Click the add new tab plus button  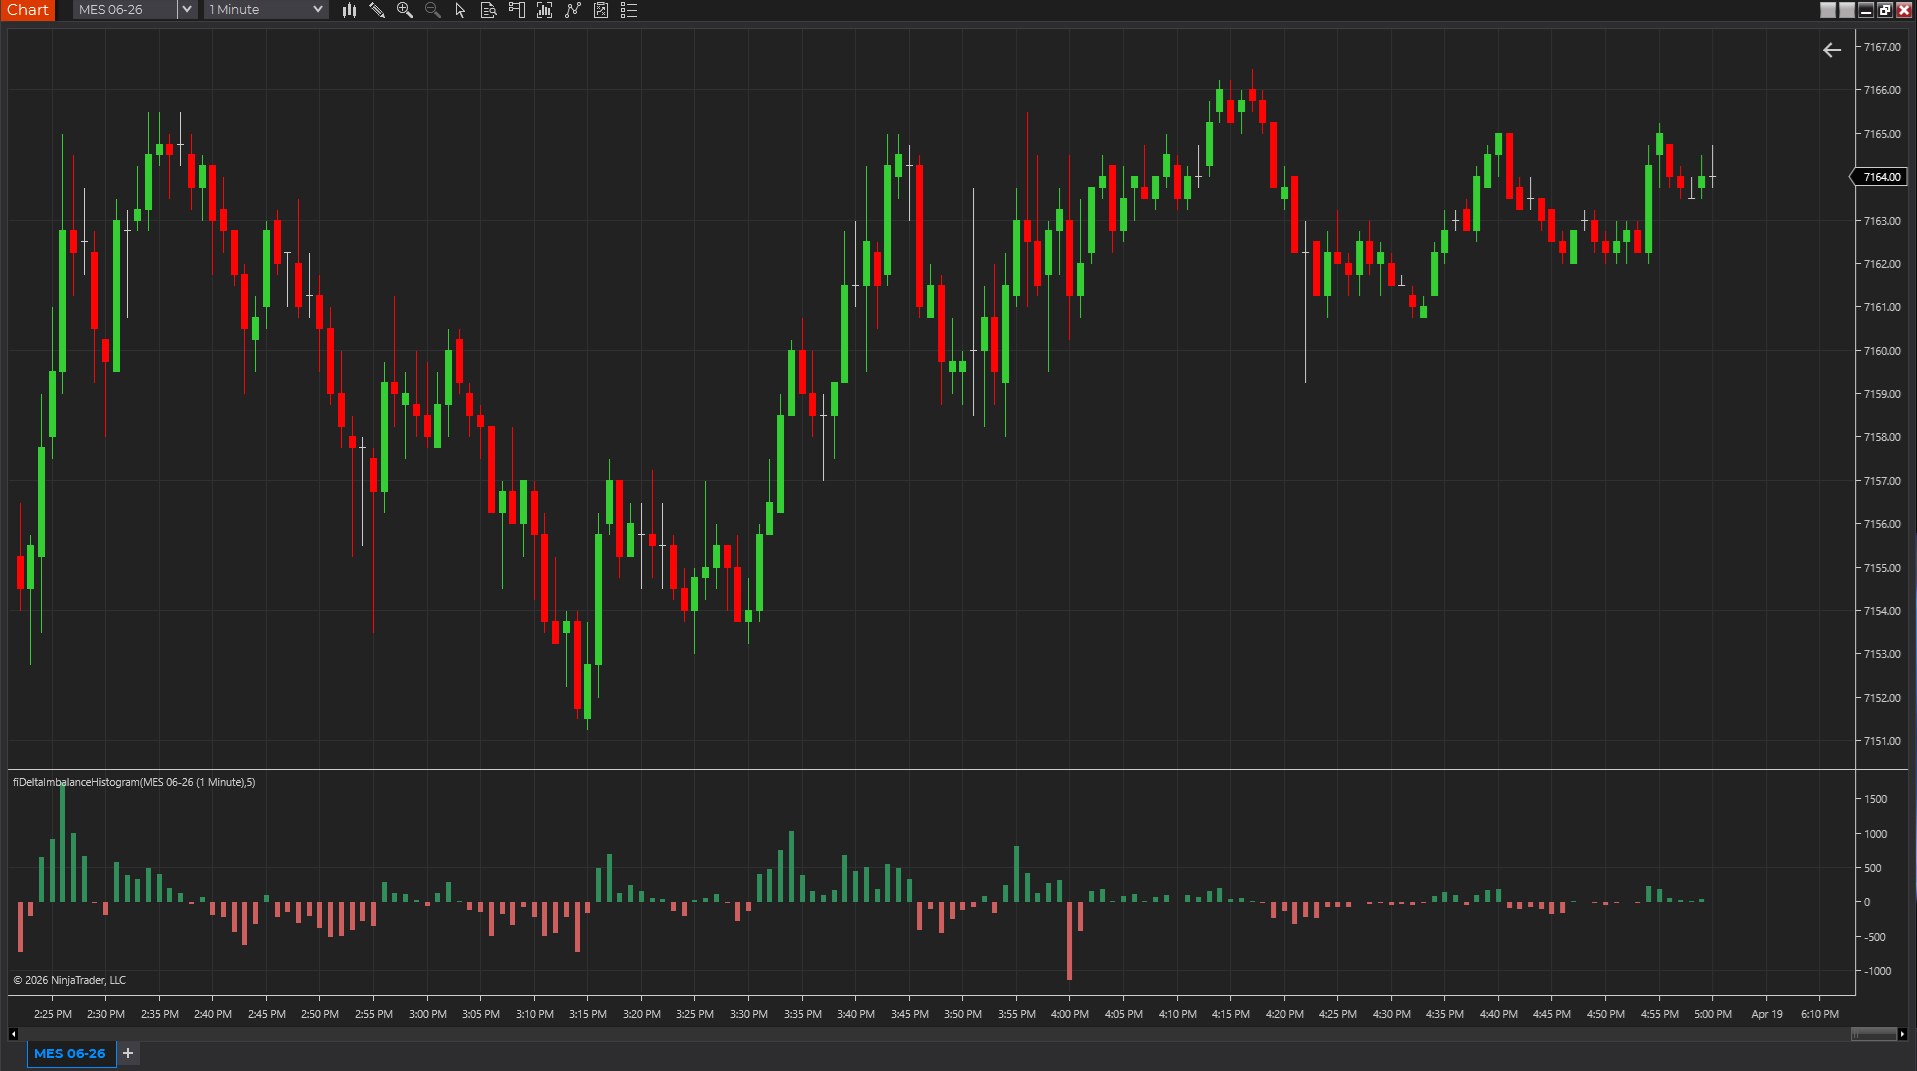(x=127, y=1053)
